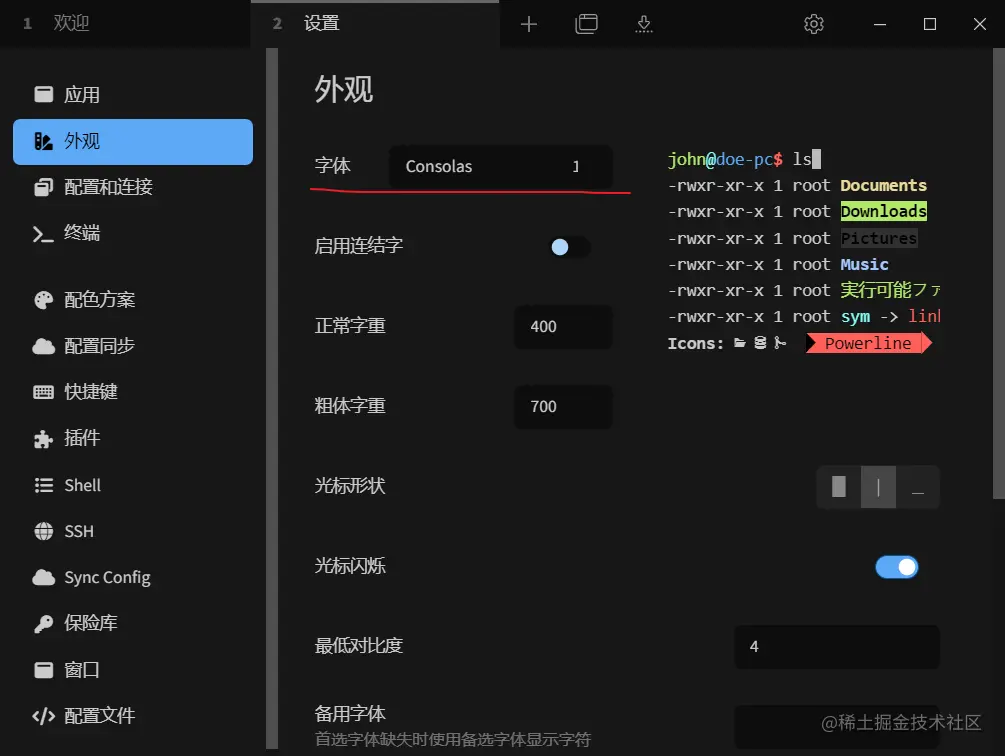This screenshot has height=756, width=1005.
Task: Open settings via gear icon
Action: click(813, 24)
